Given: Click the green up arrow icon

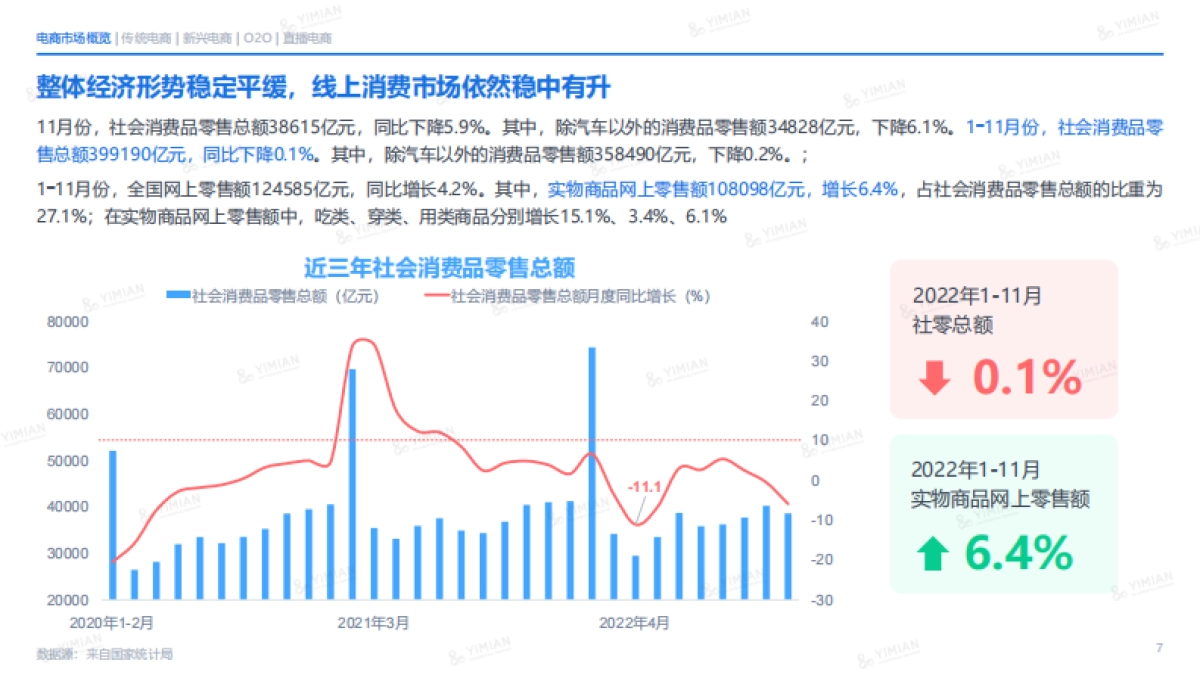Looking at the screenshot, I should [934, 552].
